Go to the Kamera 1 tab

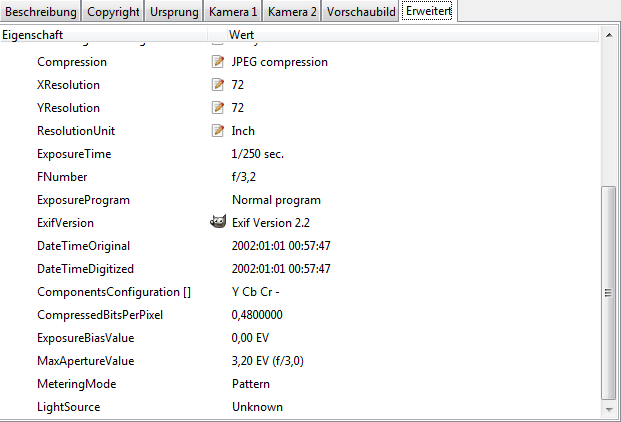[x=233, y=11]
